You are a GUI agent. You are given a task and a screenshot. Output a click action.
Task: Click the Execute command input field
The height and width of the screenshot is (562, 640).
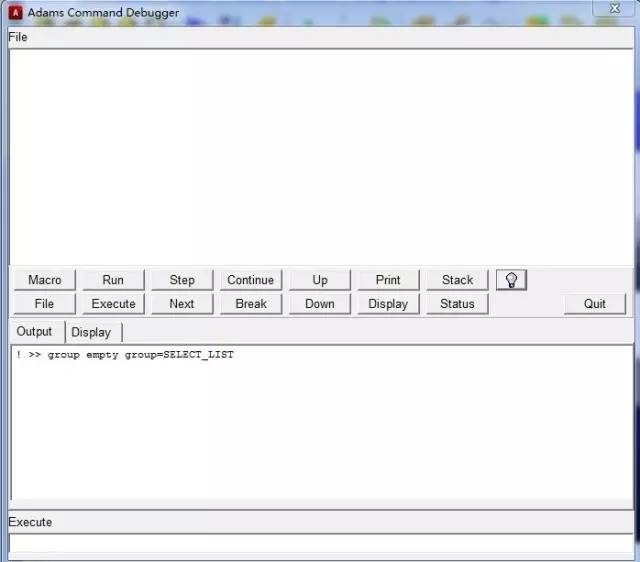coord(320,545)
